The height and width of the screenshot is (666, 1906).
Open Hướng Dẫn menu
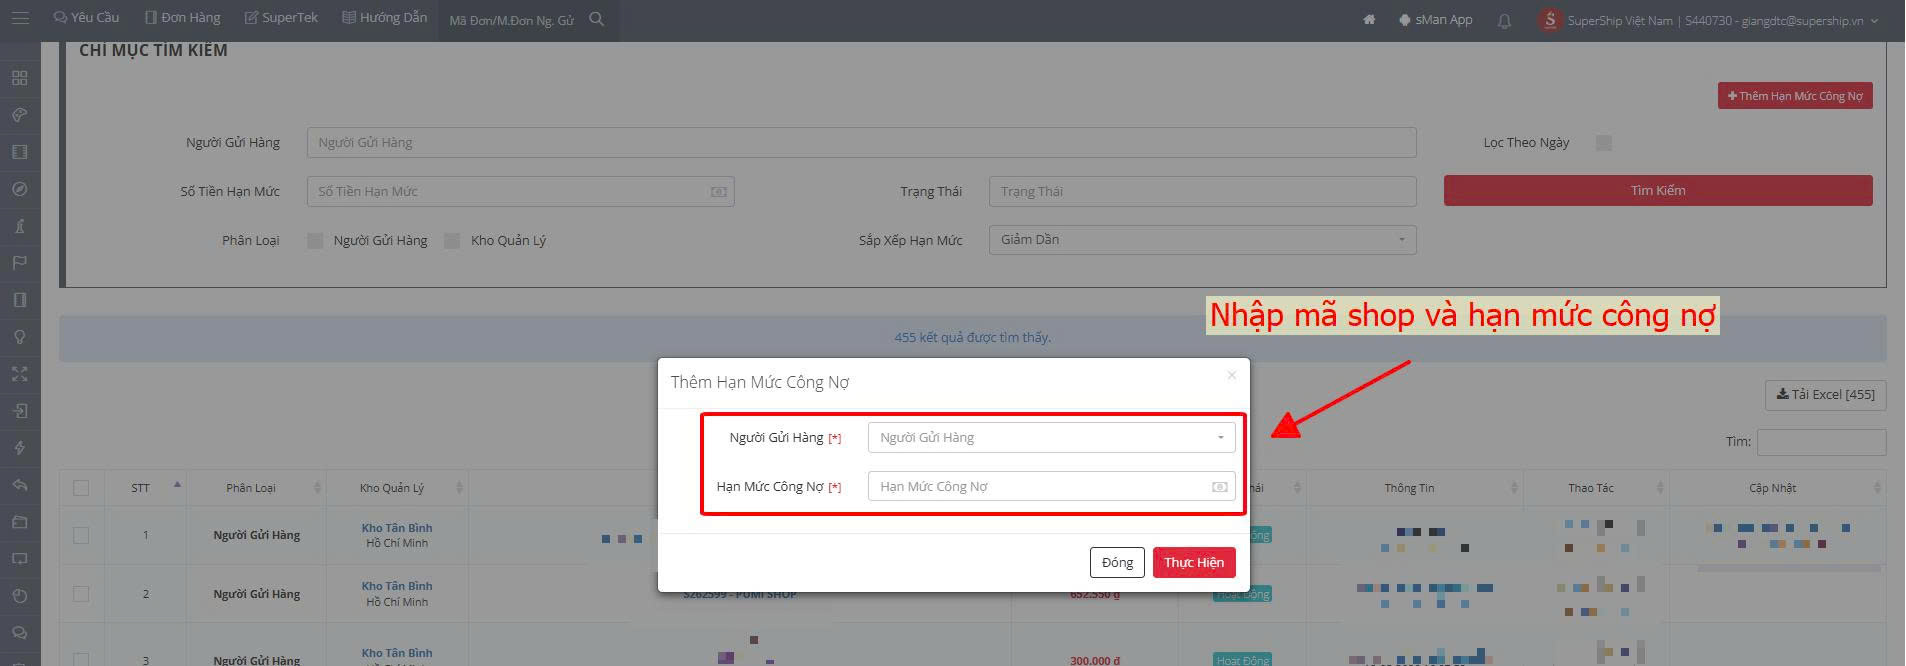point(384,18)
